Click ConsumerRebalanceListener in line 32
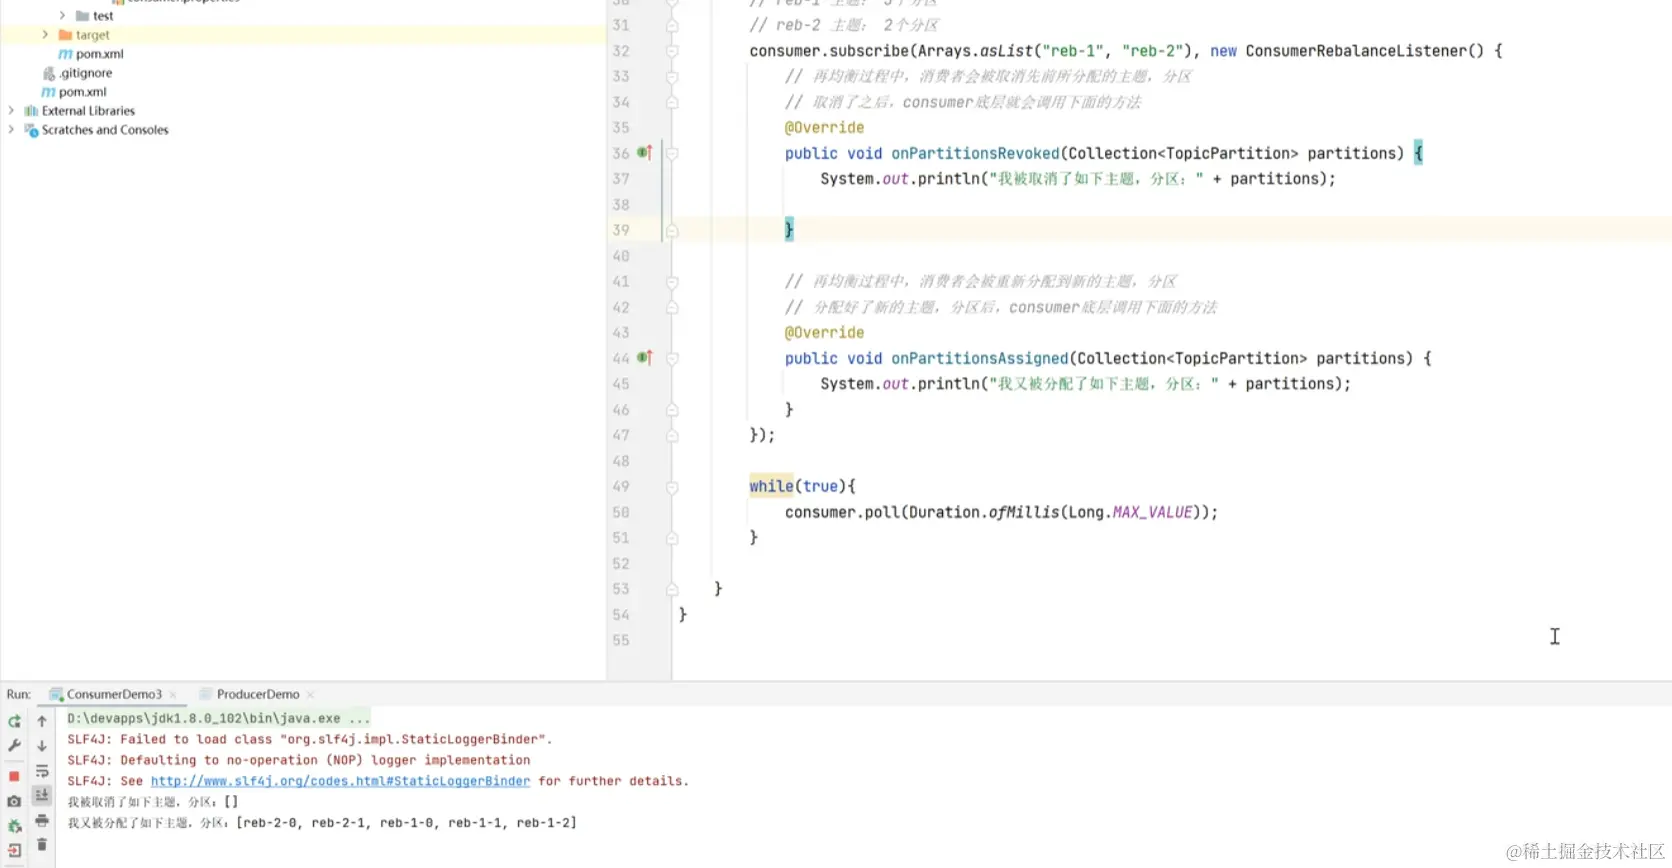This screenshot has width=1672, height=868. [x=1356, y=51]
